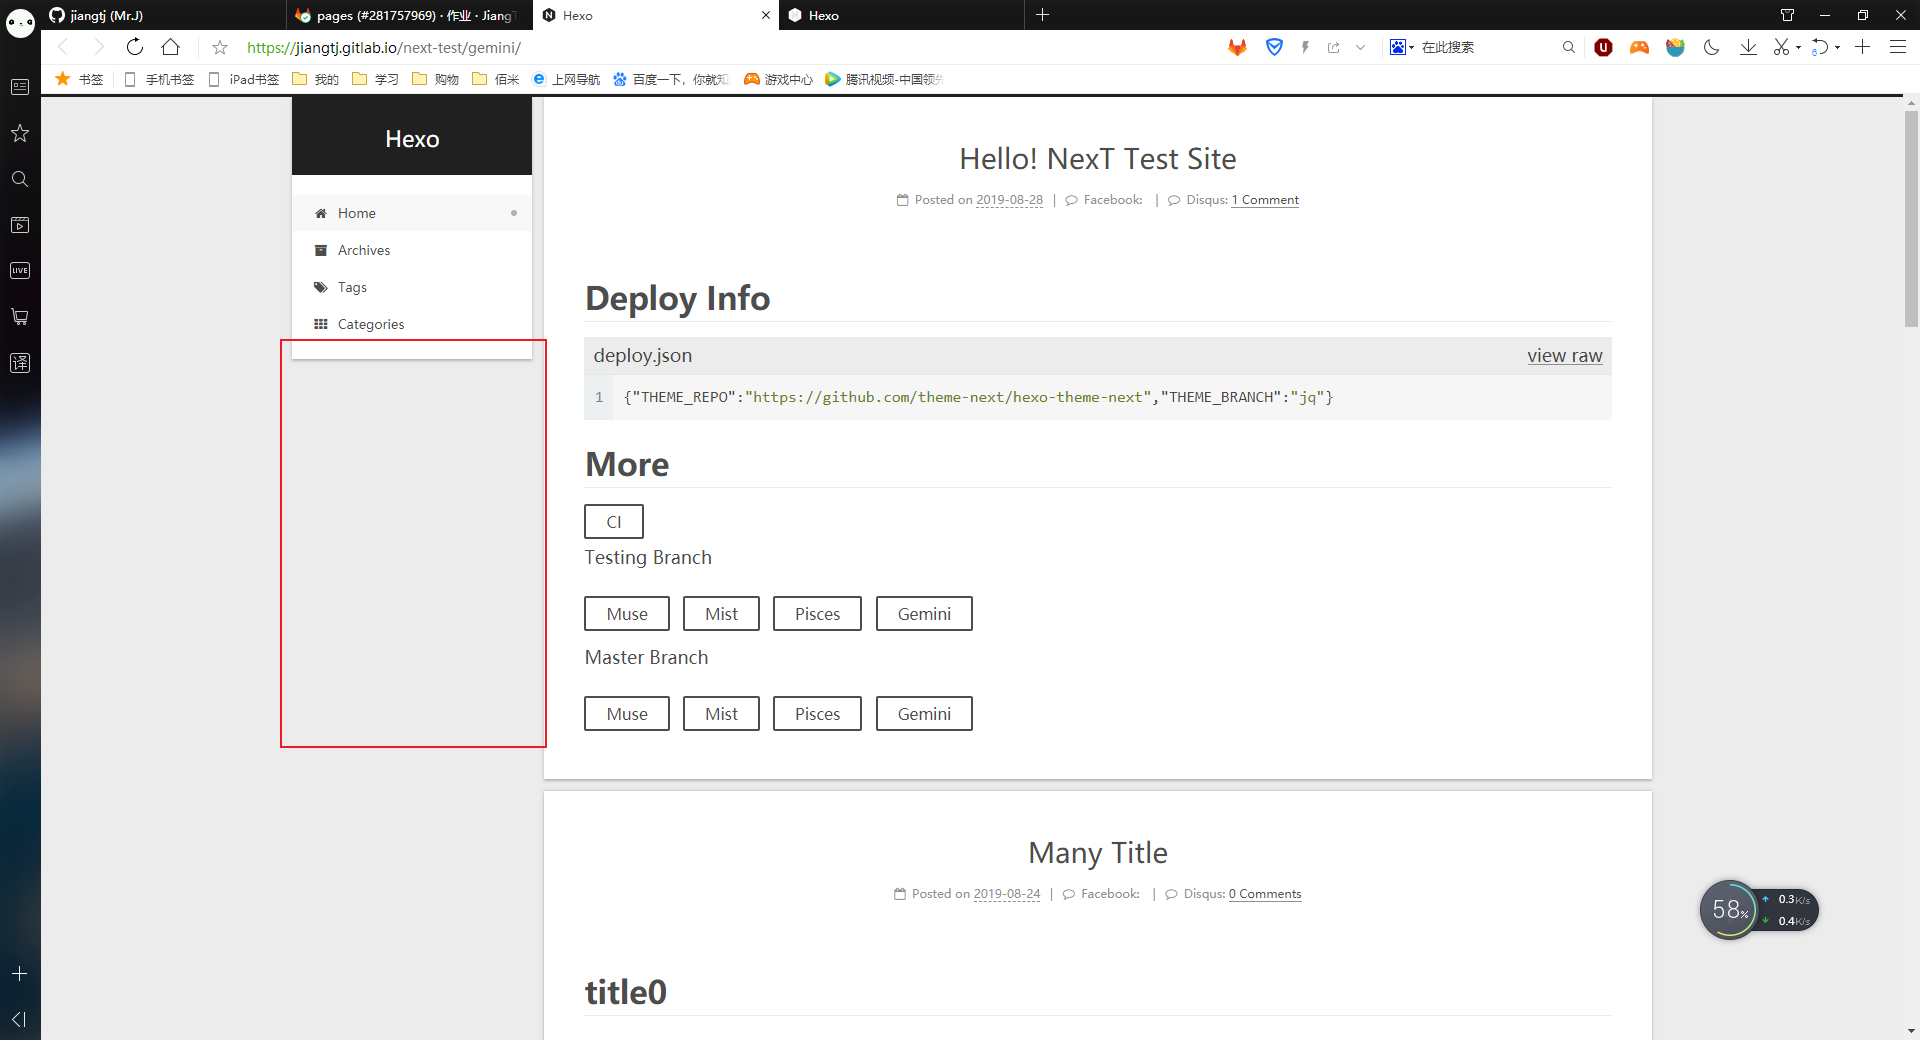The height and width of the screenshot is (1040, 1920).
Task: Expand the address bar dropdown chevron
Action: click(1360, 47)
